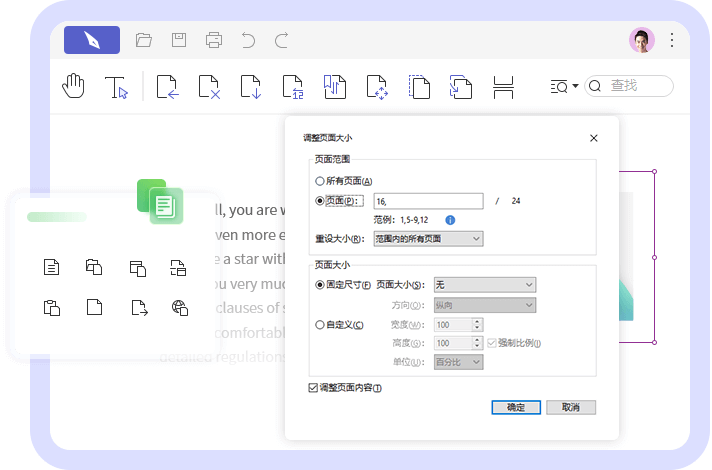Viewport: 712px width, 470px height.
Task: Click the 高度(G) value field
Action: point(453,343)
